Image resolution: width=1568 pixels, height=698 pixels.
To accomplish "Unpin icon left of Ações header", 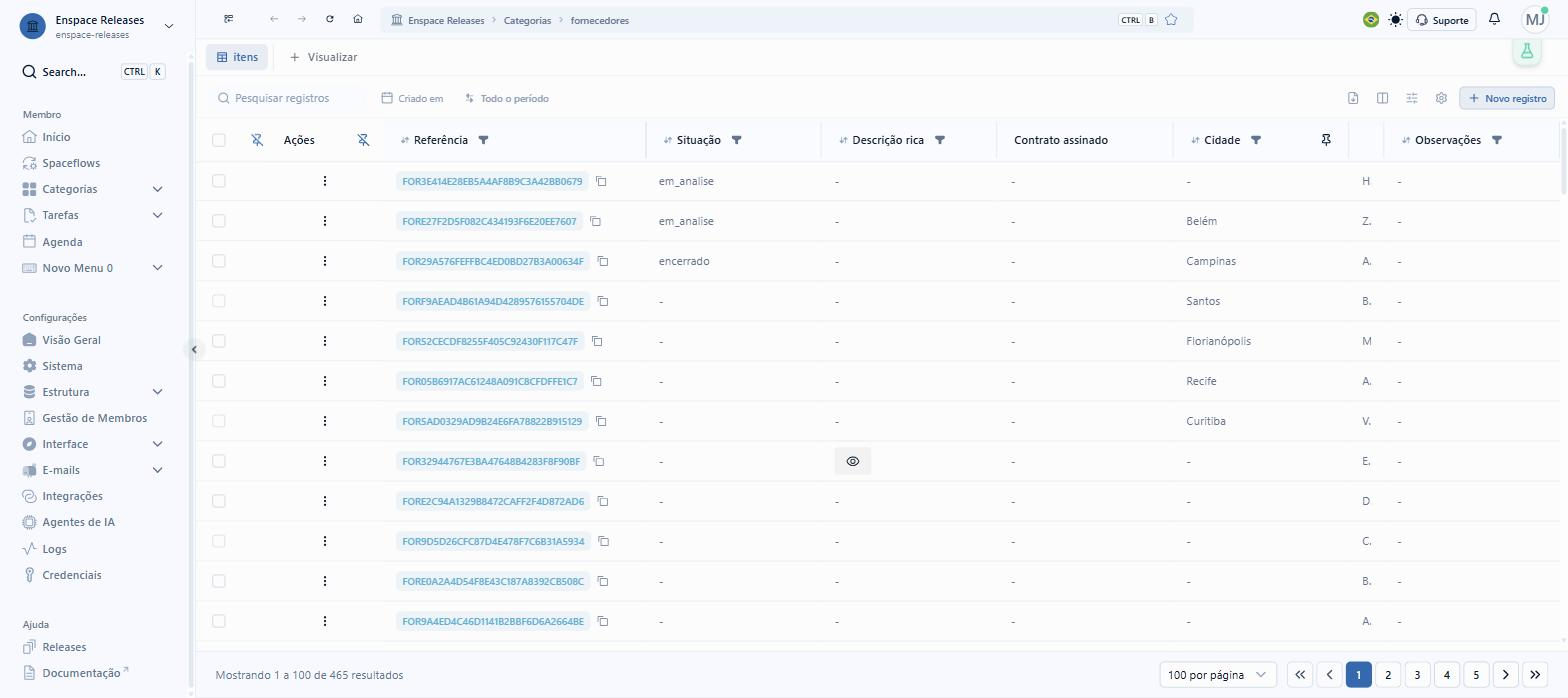I will pos(257,140).
